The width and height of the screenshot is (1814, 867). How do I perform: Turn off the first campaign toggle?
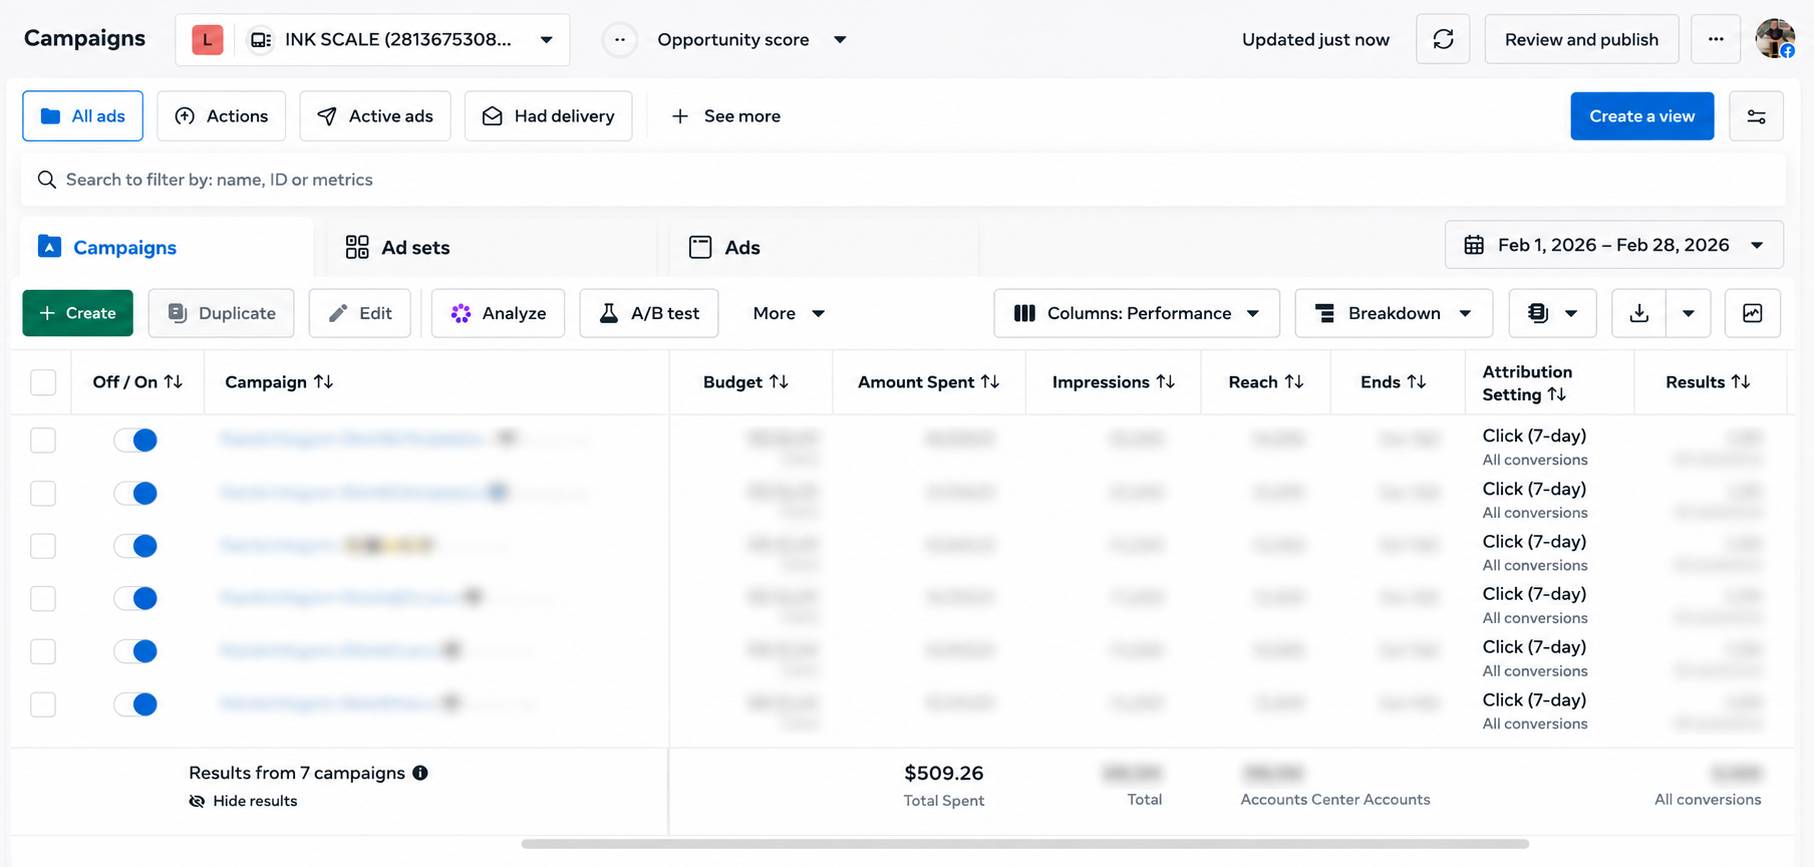click(136, 440)
